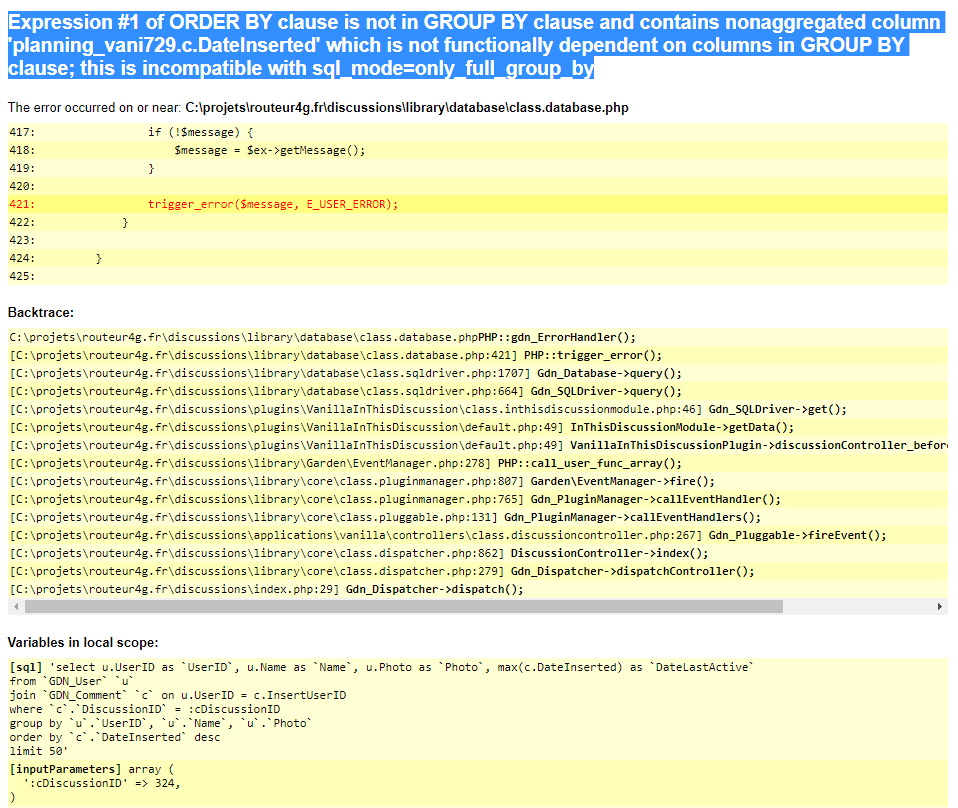
Task: Click the [sql] select statement line
Action: [382, 667]
